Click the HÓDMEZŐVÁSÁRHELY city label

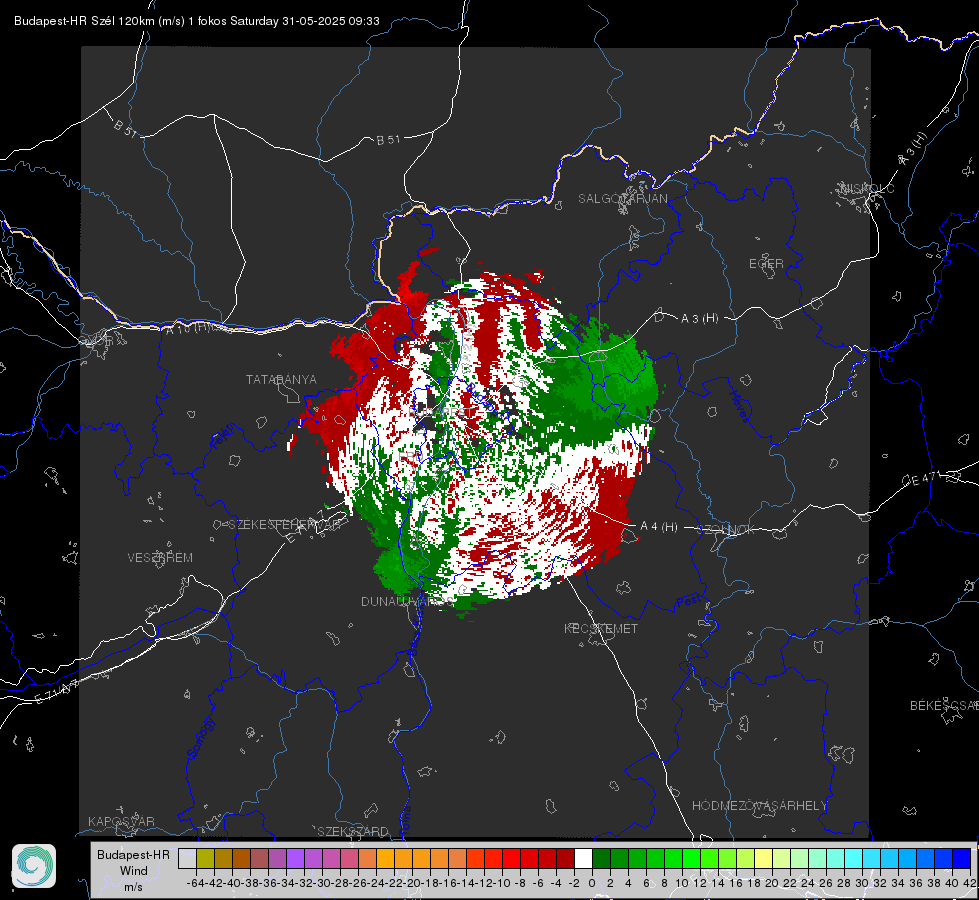tap(759, 806)
